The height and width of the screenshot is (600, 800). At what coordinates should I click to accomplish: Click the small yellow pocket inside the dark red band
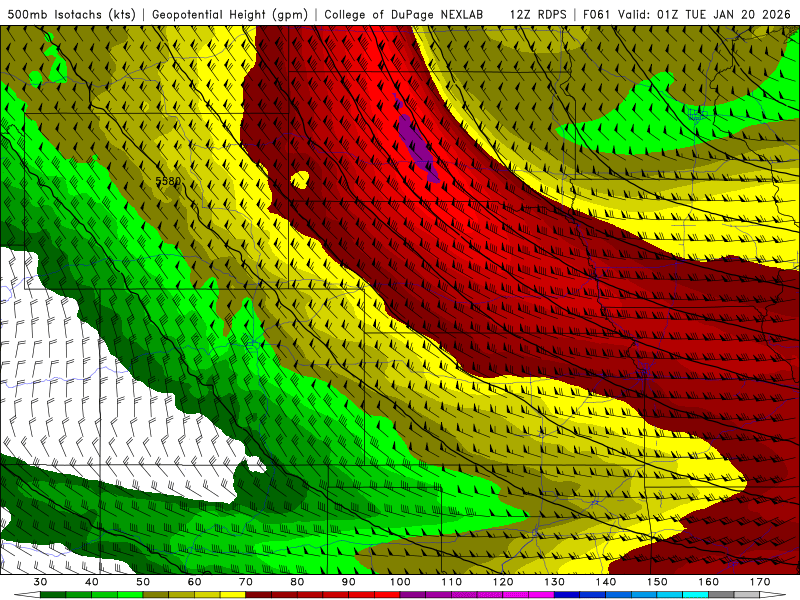coord(300,180)
